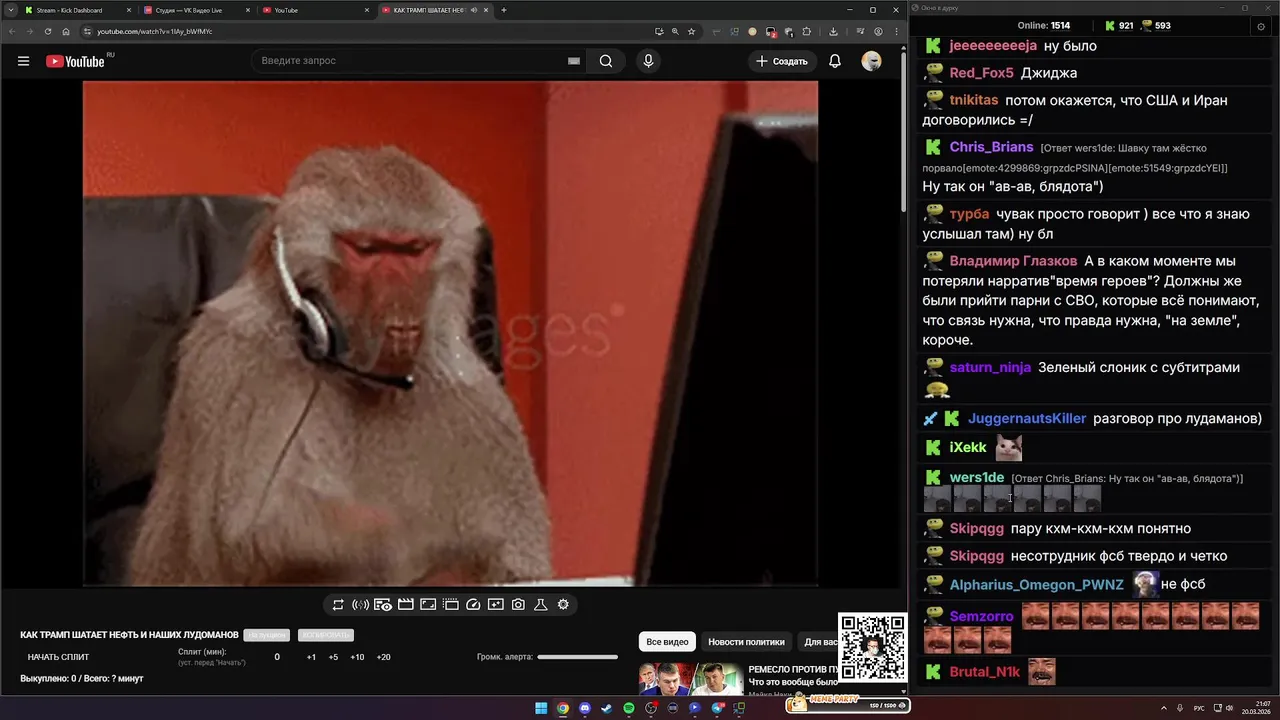Open the Создать create menu
The width and height of the screenshot is (1280, 720).
point(781,61)
